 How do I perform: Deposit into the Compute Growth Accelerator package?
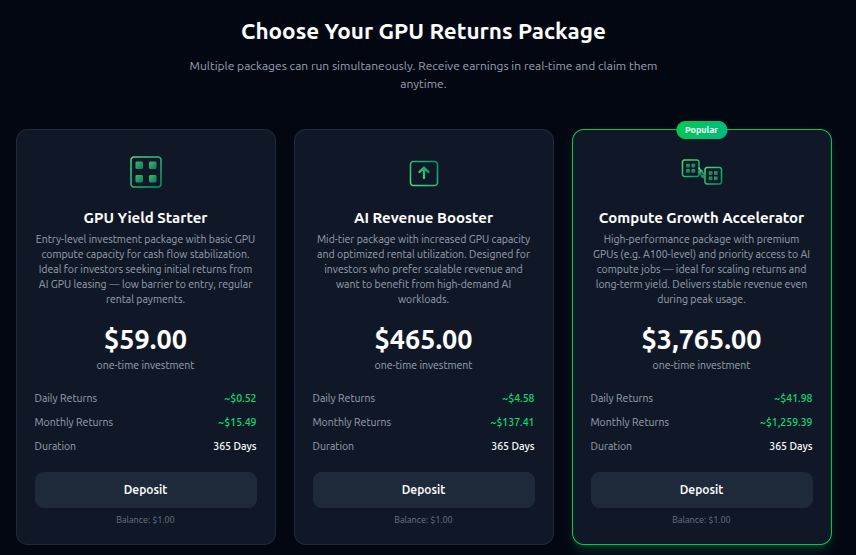coord(702,490)
